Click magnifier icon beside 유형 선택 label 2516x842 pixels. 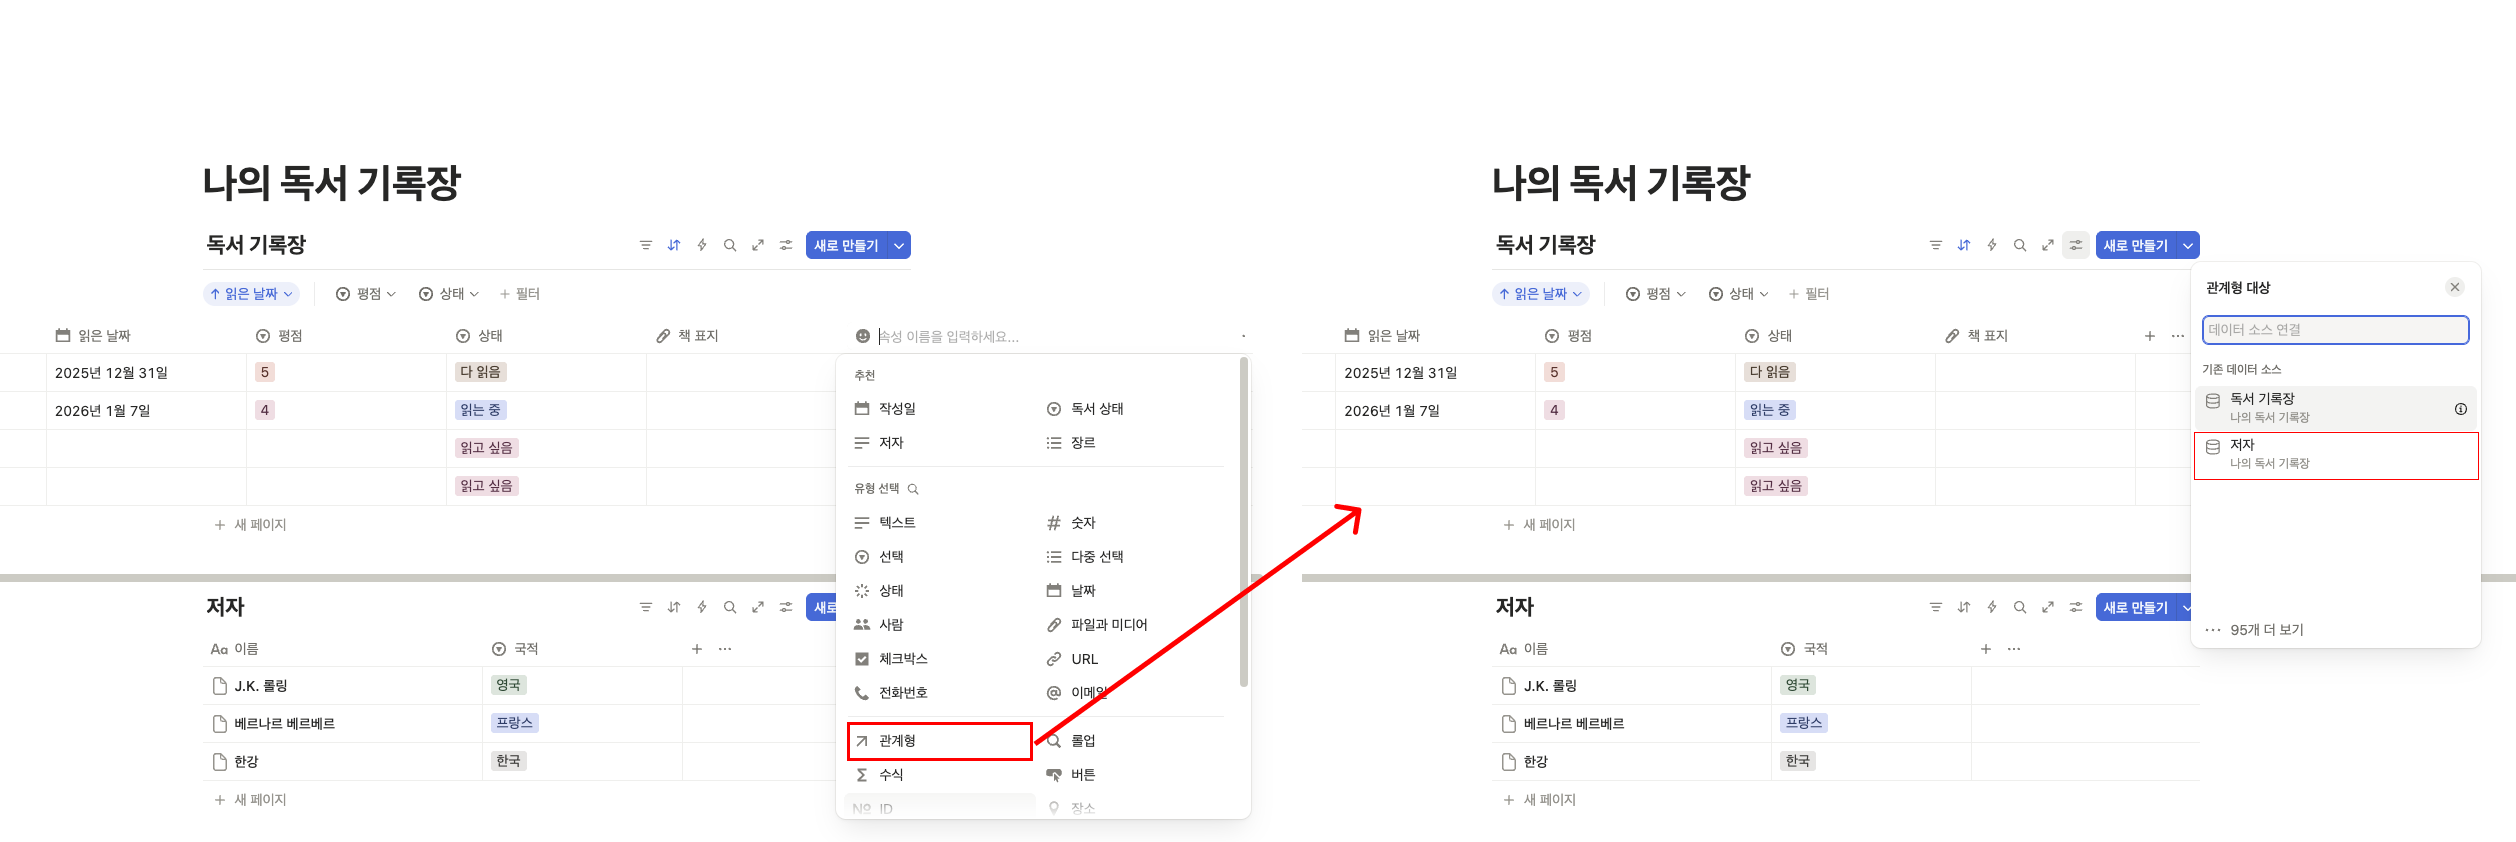pos(913,489)
